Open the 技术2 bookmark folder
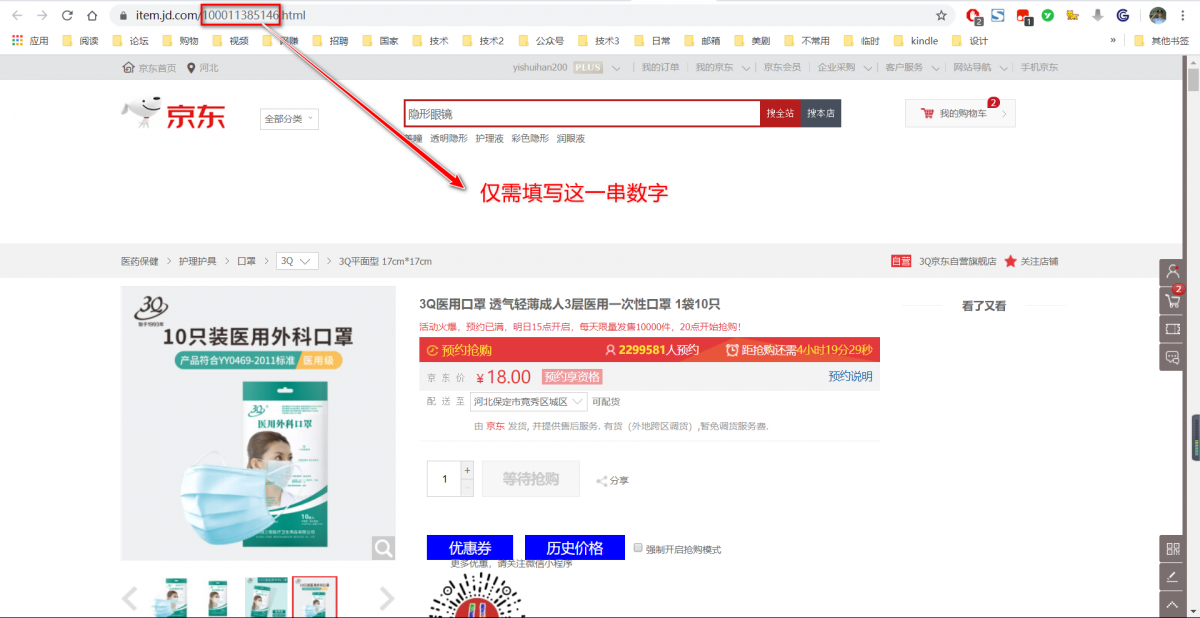This screenshot has width=1200, height=618. [482, 41]
